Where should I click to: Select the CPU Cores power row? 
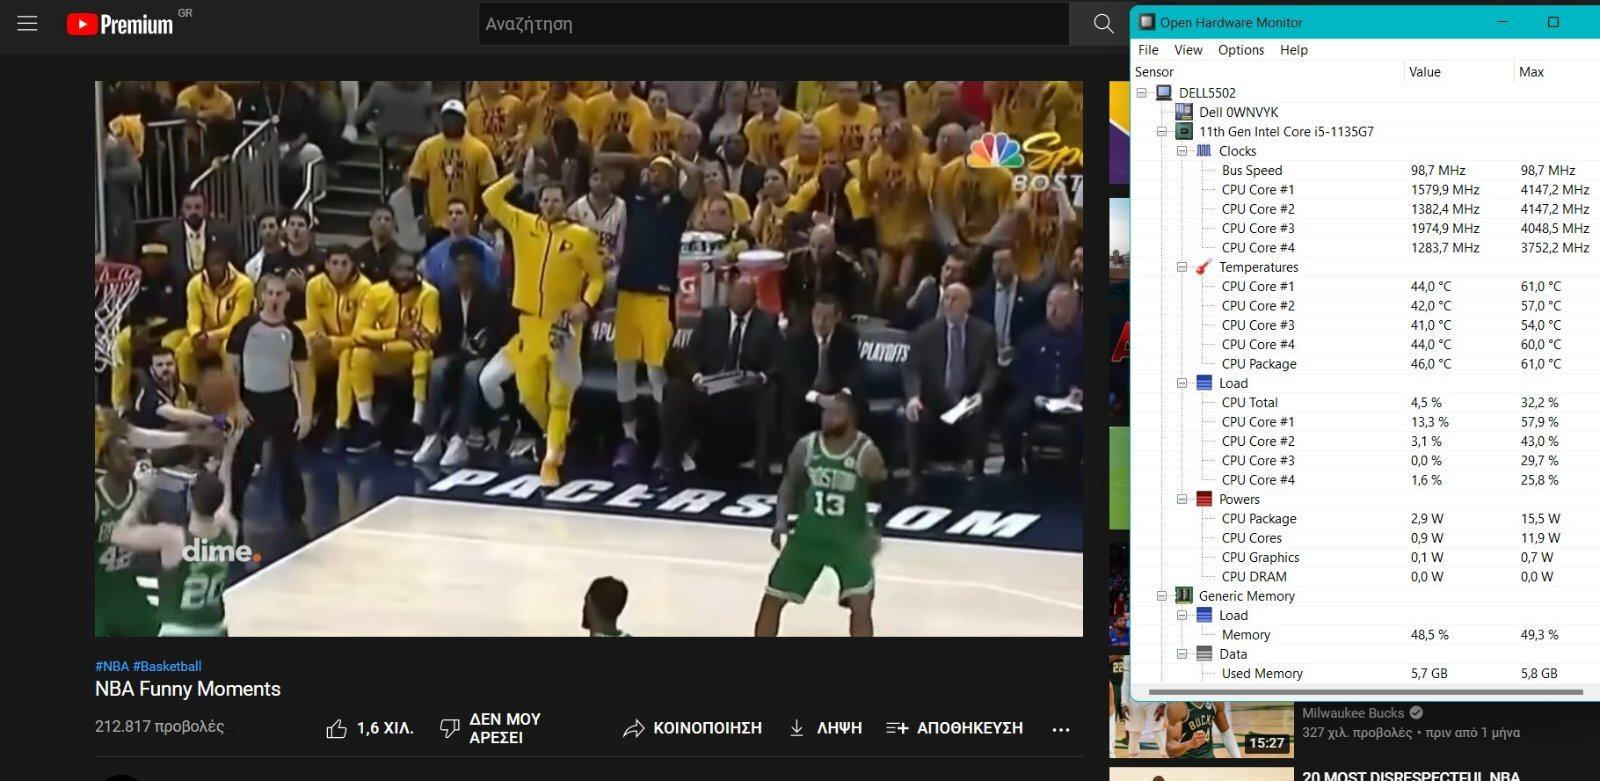[1365, 538]
